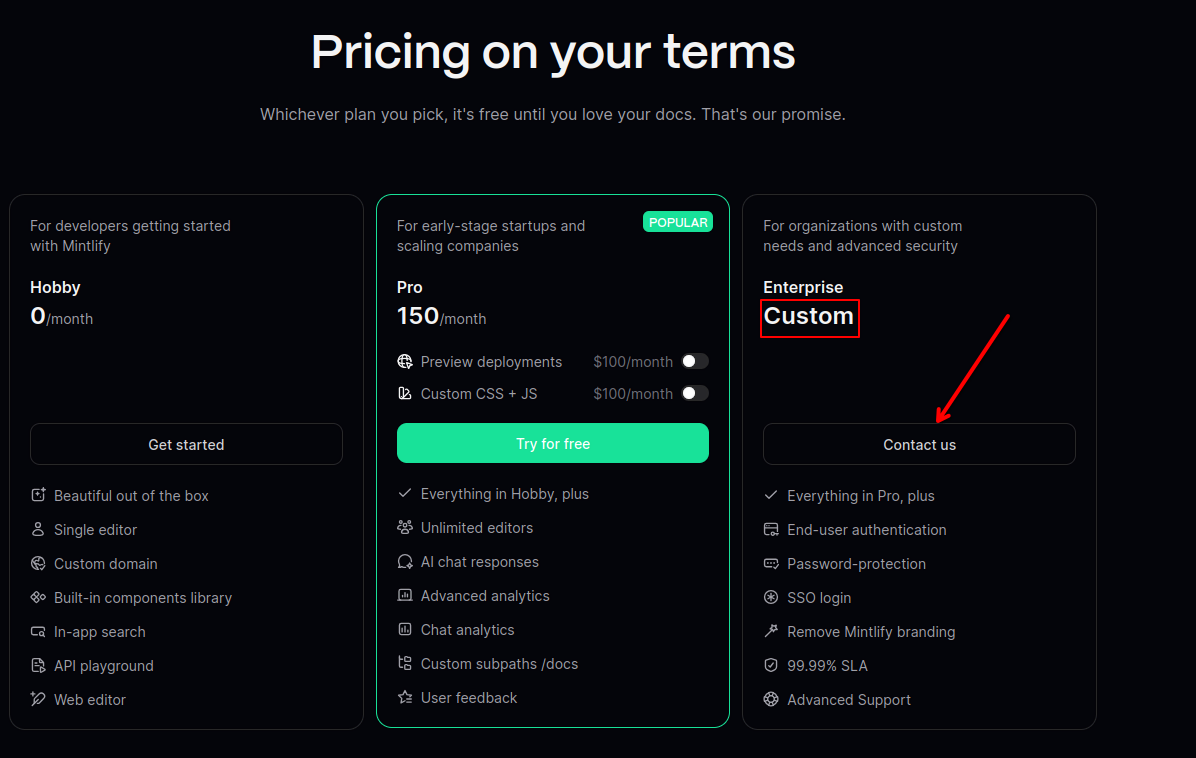Click the Custom CSS + JS icon

point(405,393)
